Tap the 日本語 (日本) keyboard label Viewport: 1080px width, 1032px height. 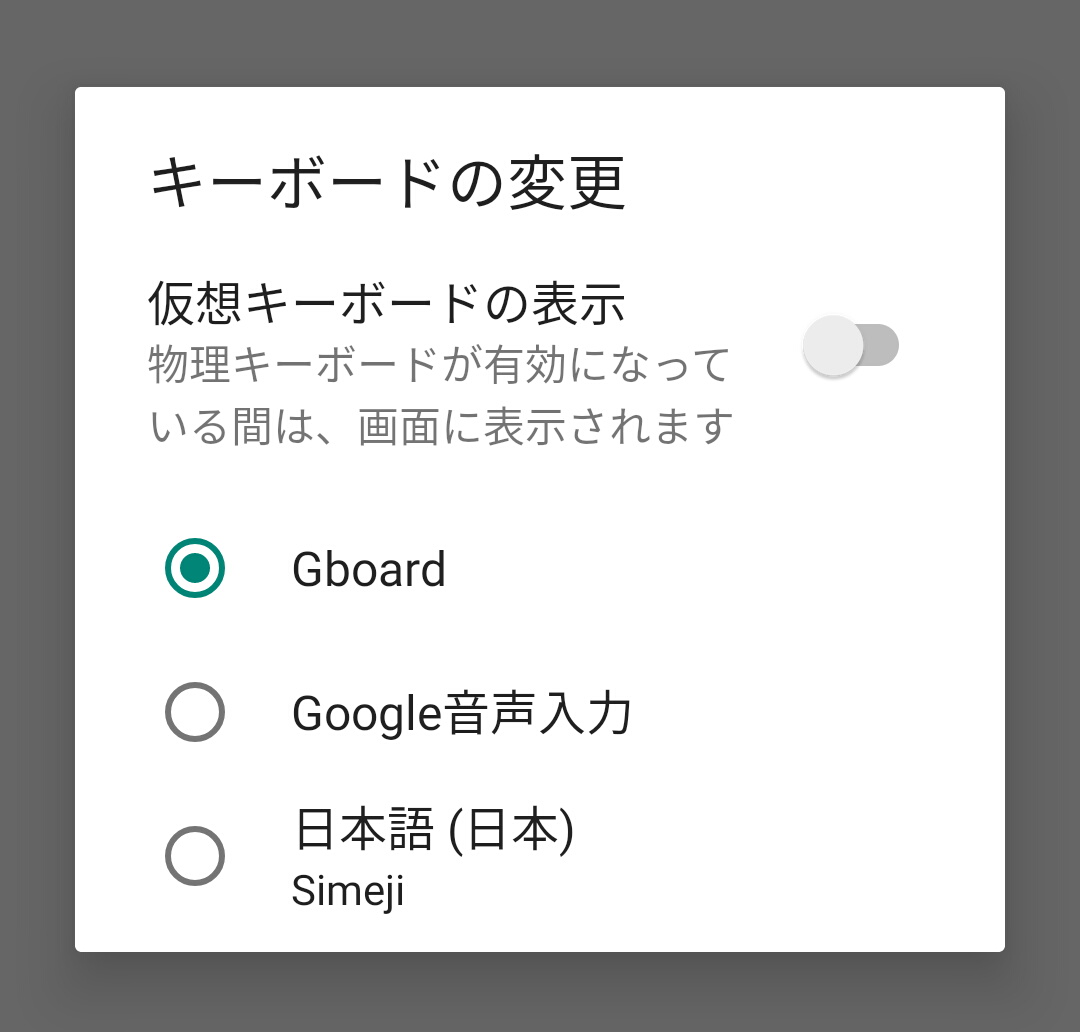pos(434,829)
